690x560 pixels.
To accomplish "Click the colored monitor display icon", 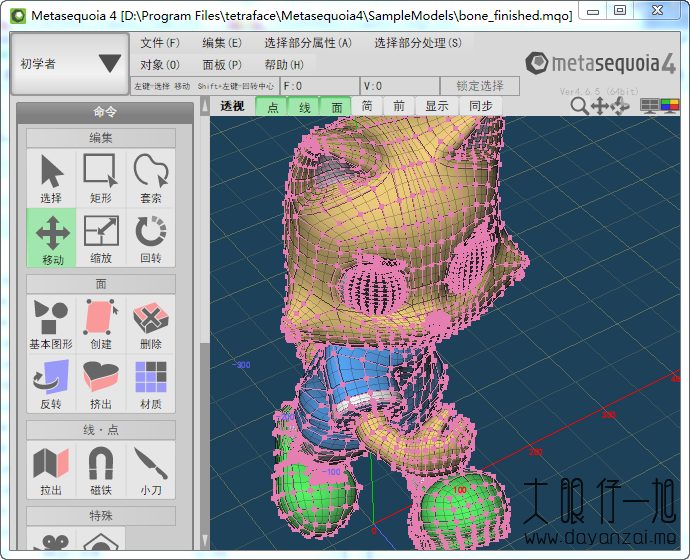I will click(669, 106).
